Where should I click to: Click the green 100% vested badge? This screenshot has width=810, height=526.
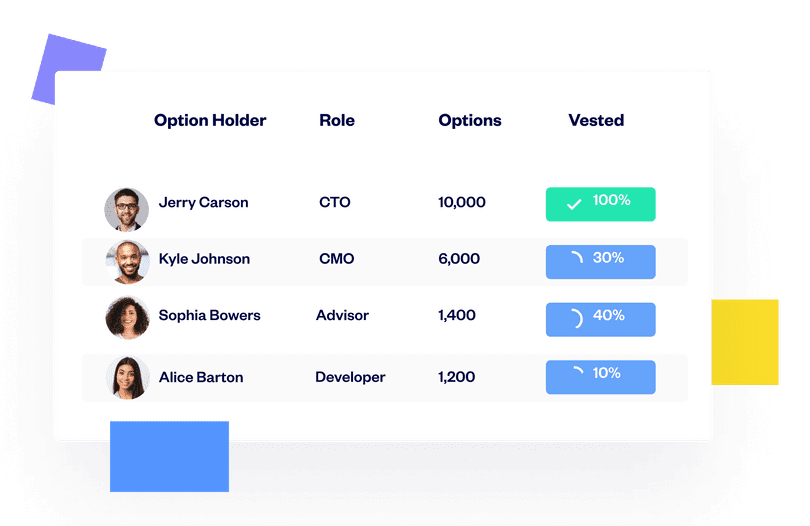coord(600,204)
